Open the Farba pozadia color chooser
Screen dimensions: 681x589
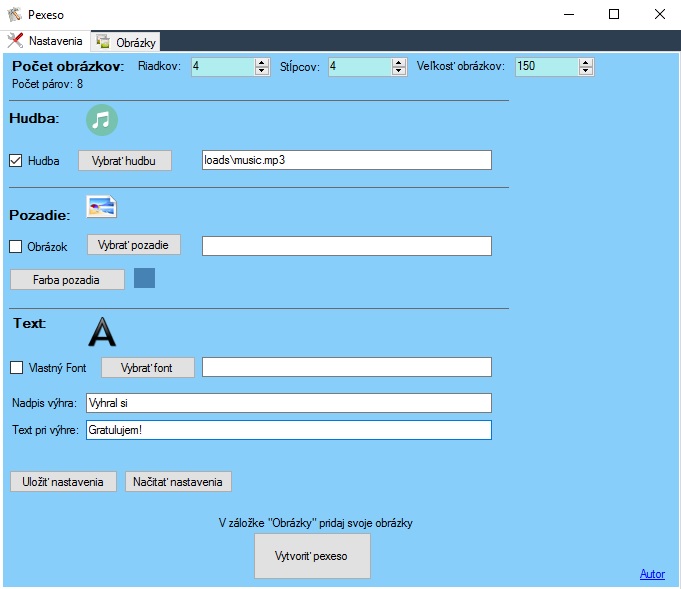[x=67, y=280]
